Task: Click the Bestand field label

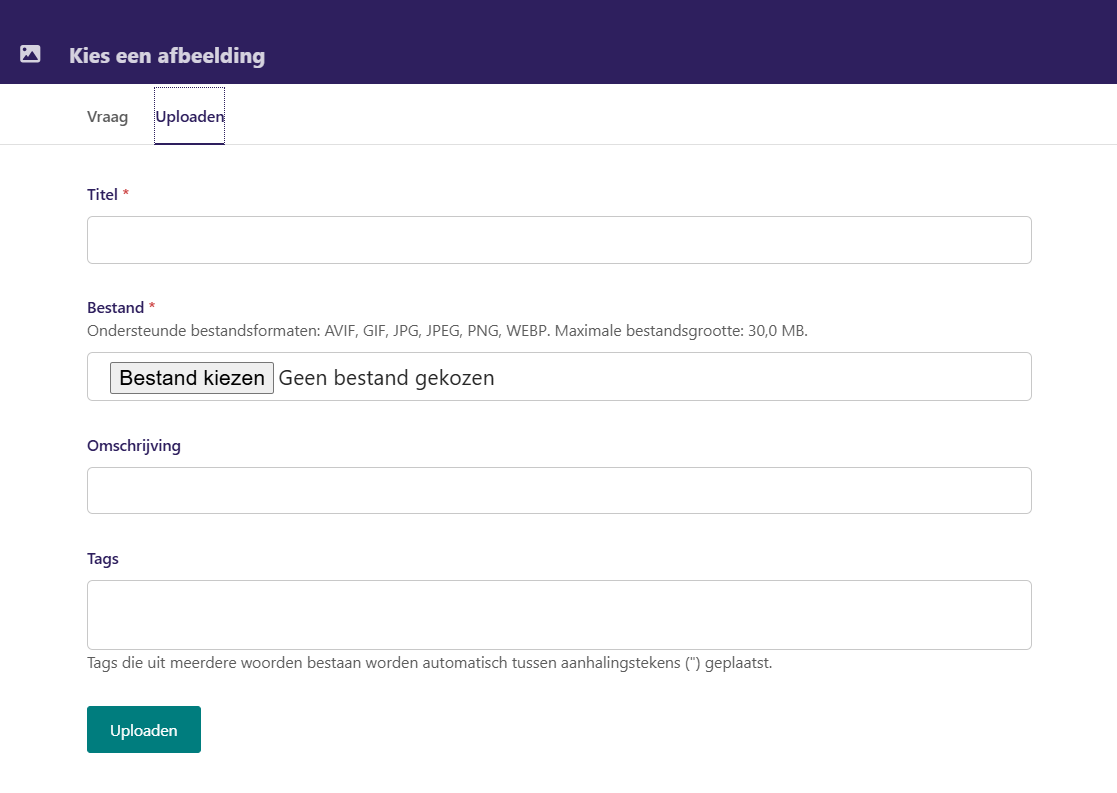Action: coord(115,308)
